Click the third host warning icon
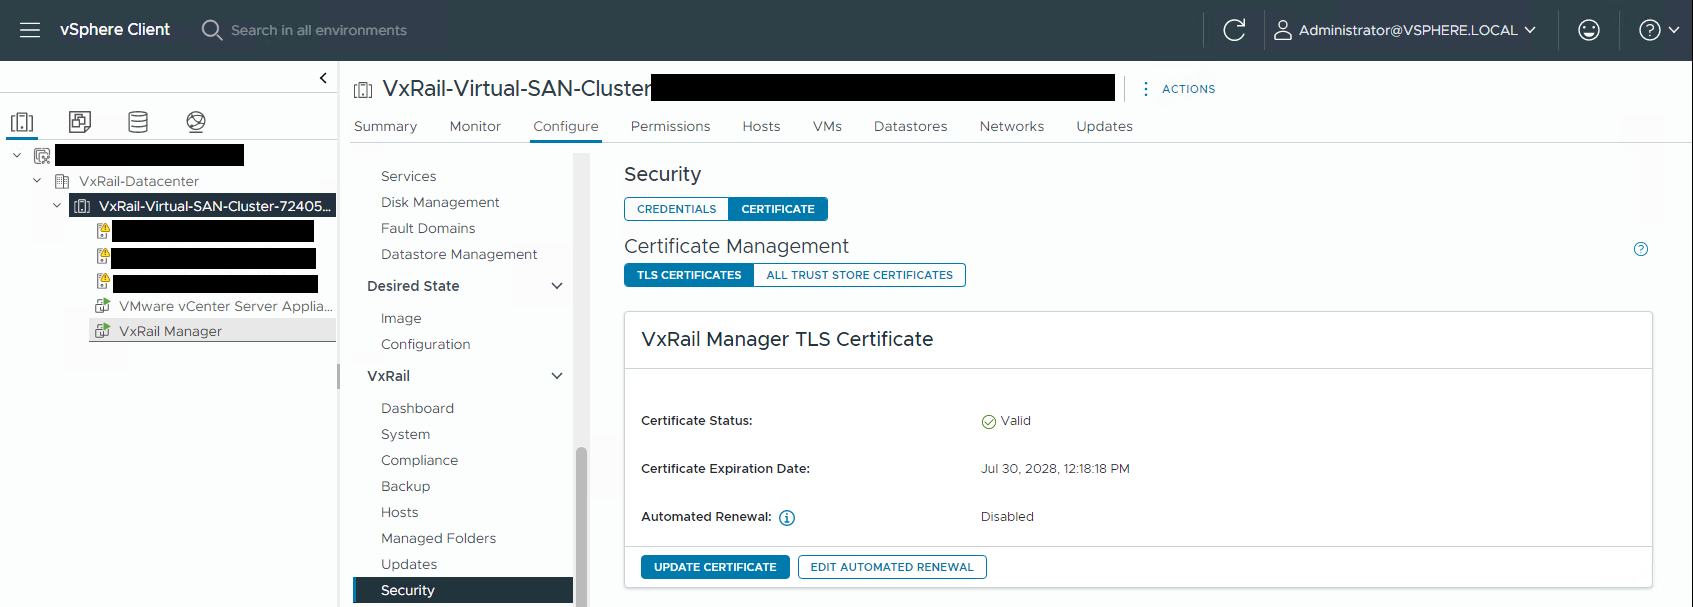The height and width of the screenshot is (607, 1693). click(103, 281)
